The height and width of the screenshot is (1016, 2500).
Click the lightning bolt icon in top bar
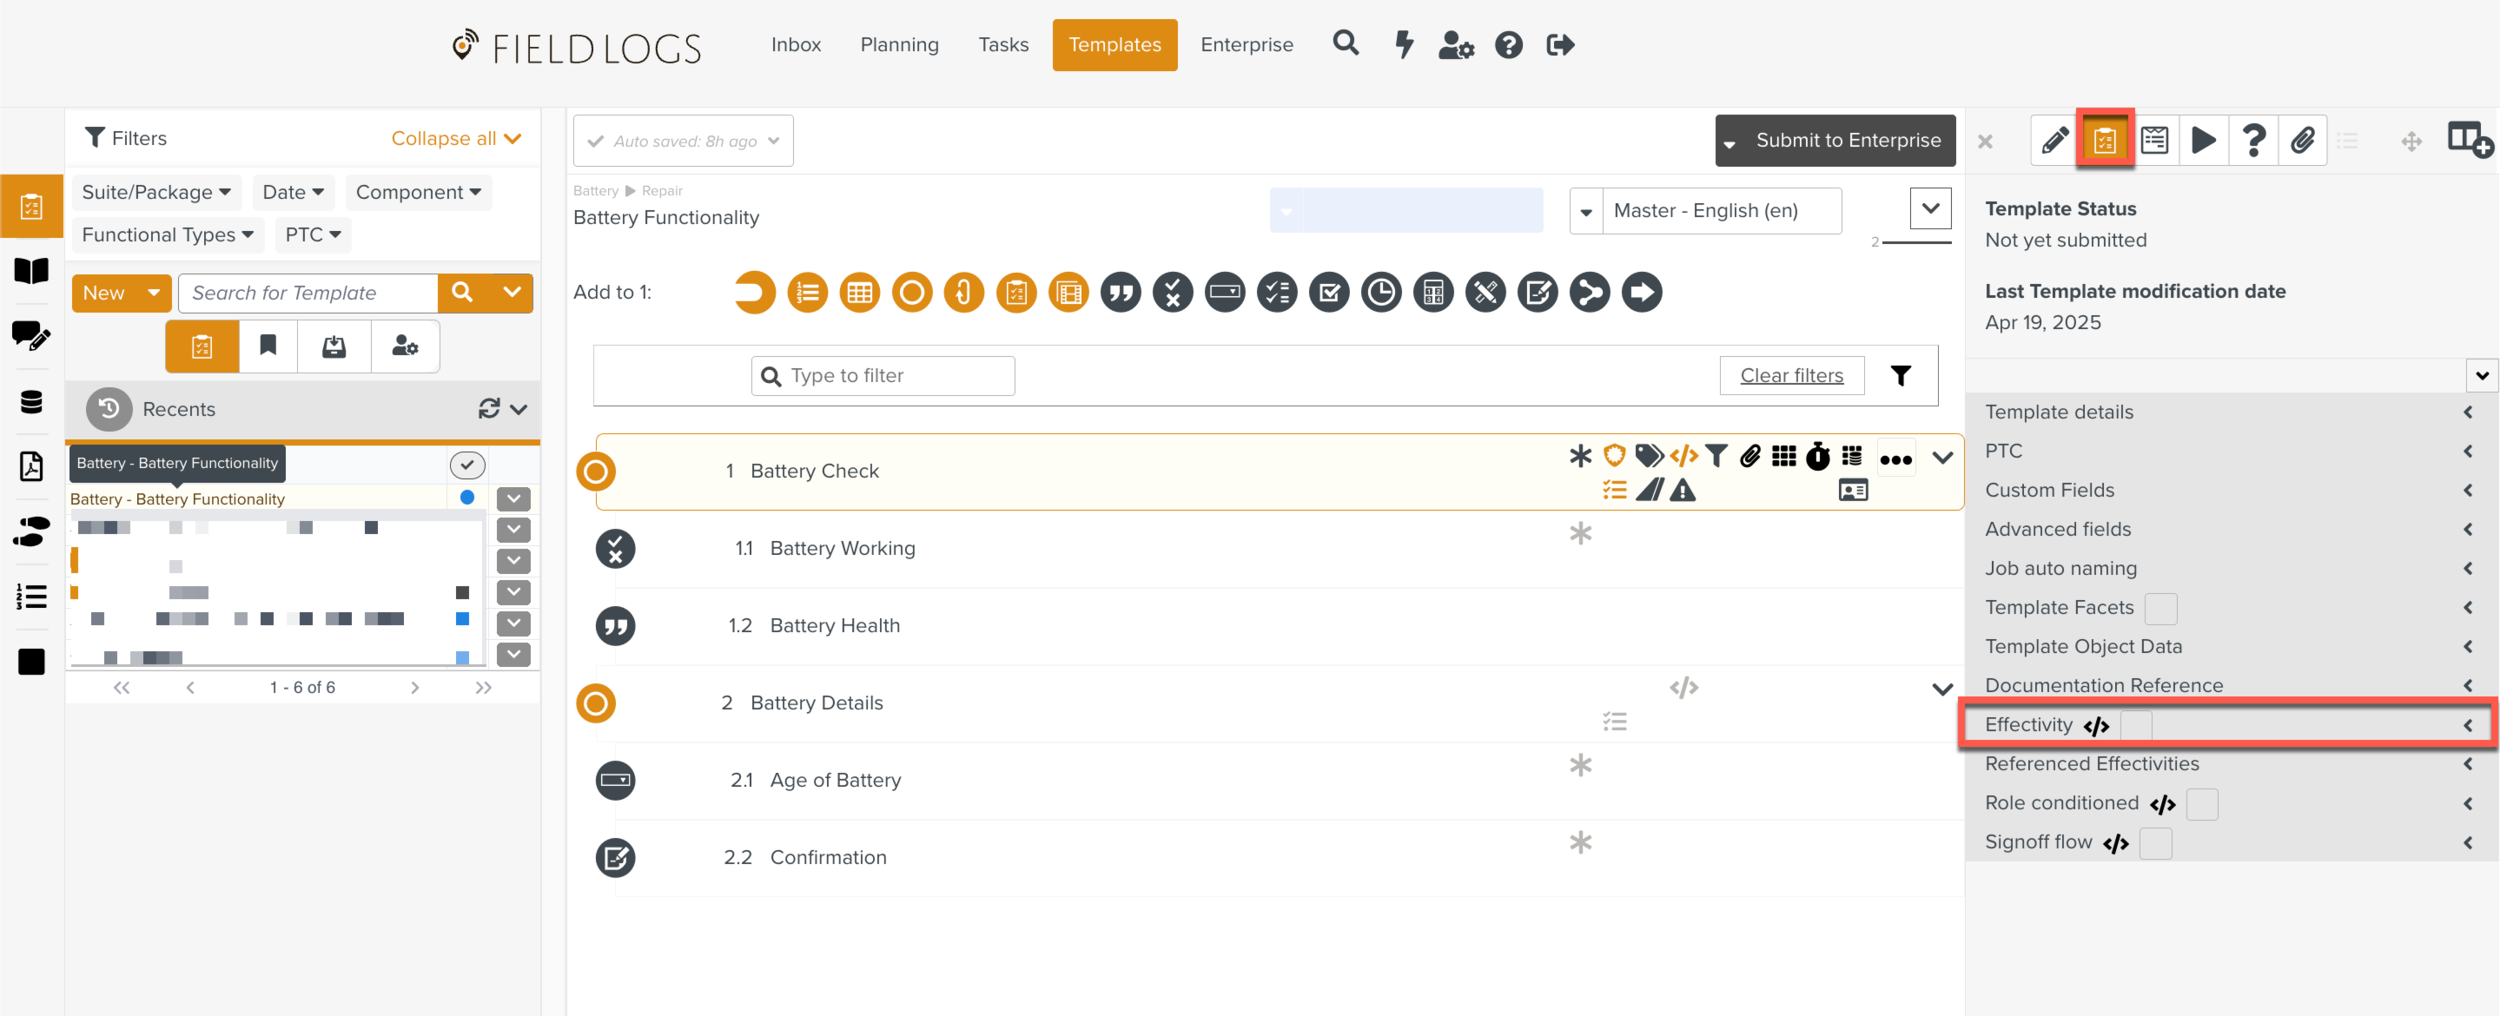click(x=1404, y=45)
